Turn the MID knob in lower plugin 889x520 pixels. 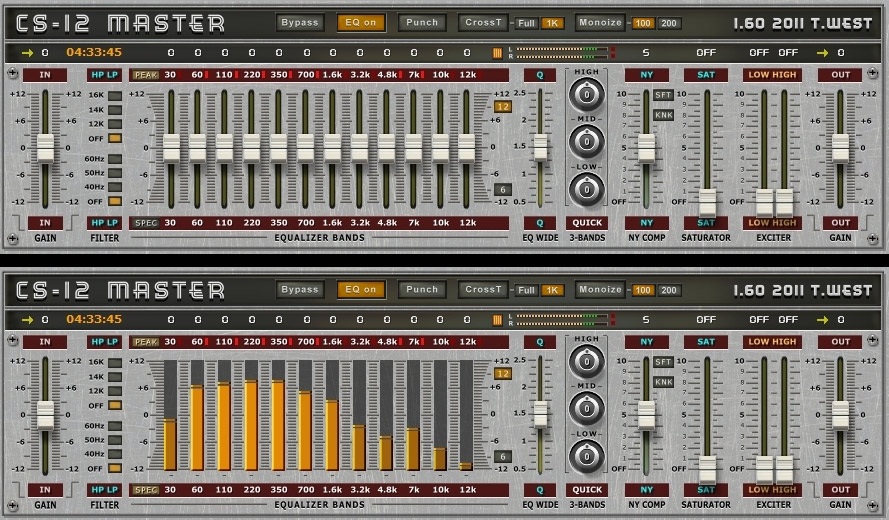pyautogui.click(x=586, y=409)
